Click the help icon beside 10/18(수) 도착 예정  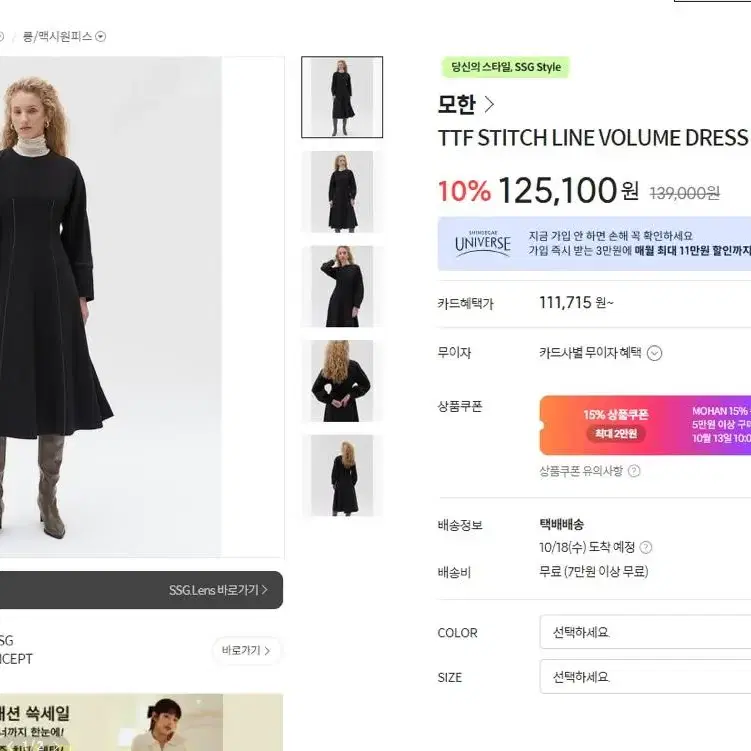[646, 547]
